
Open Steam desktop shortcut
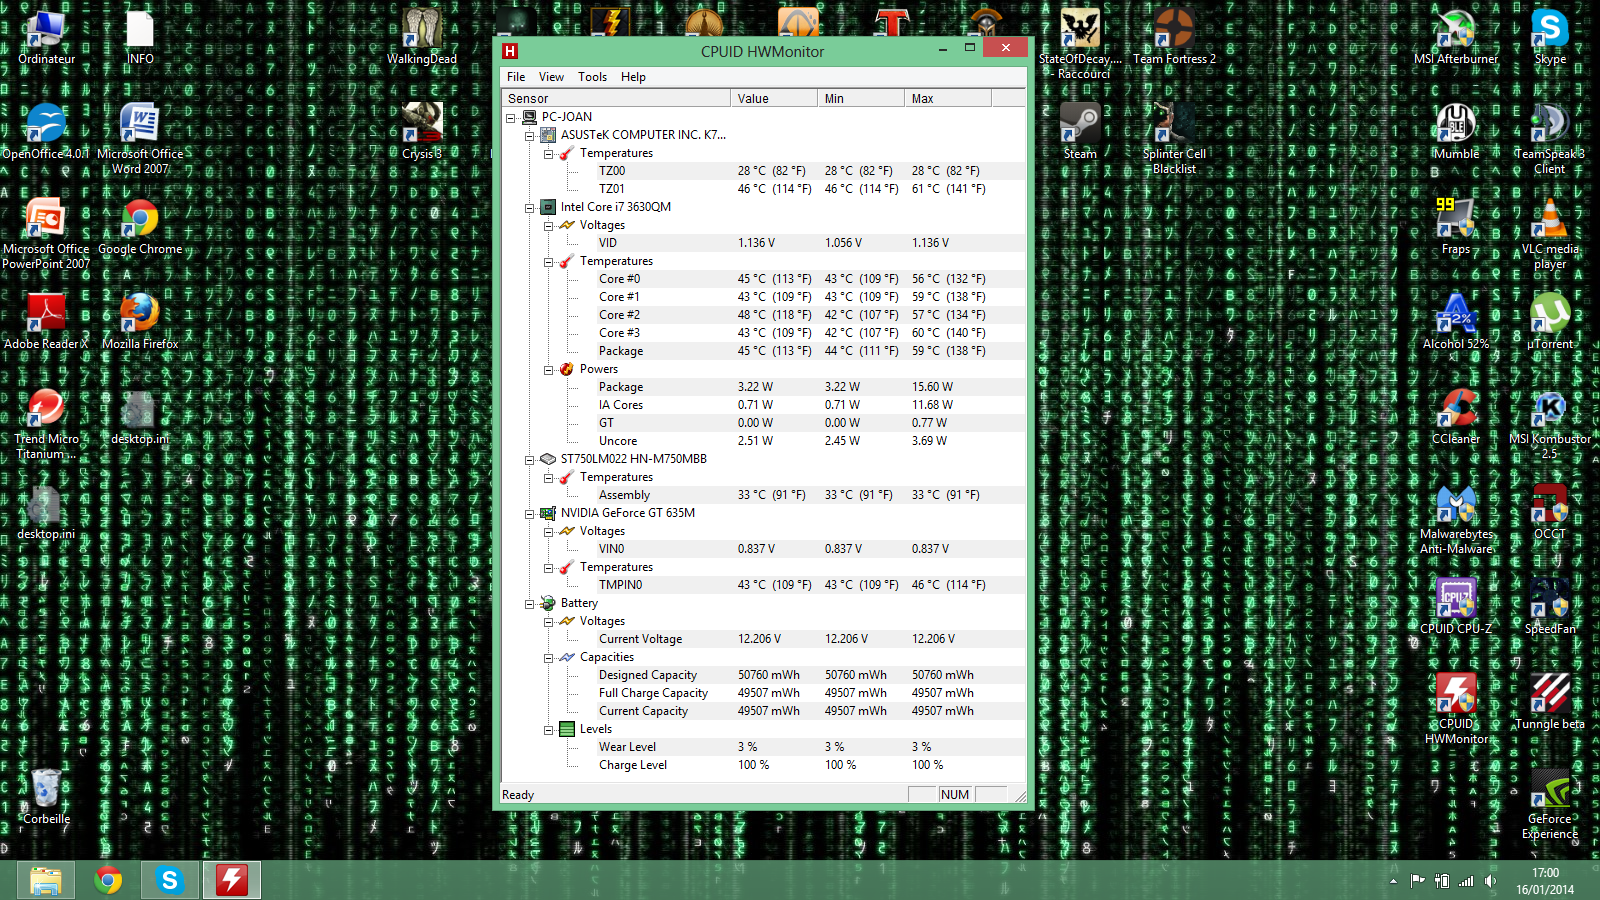click(x=1080, y=132)
